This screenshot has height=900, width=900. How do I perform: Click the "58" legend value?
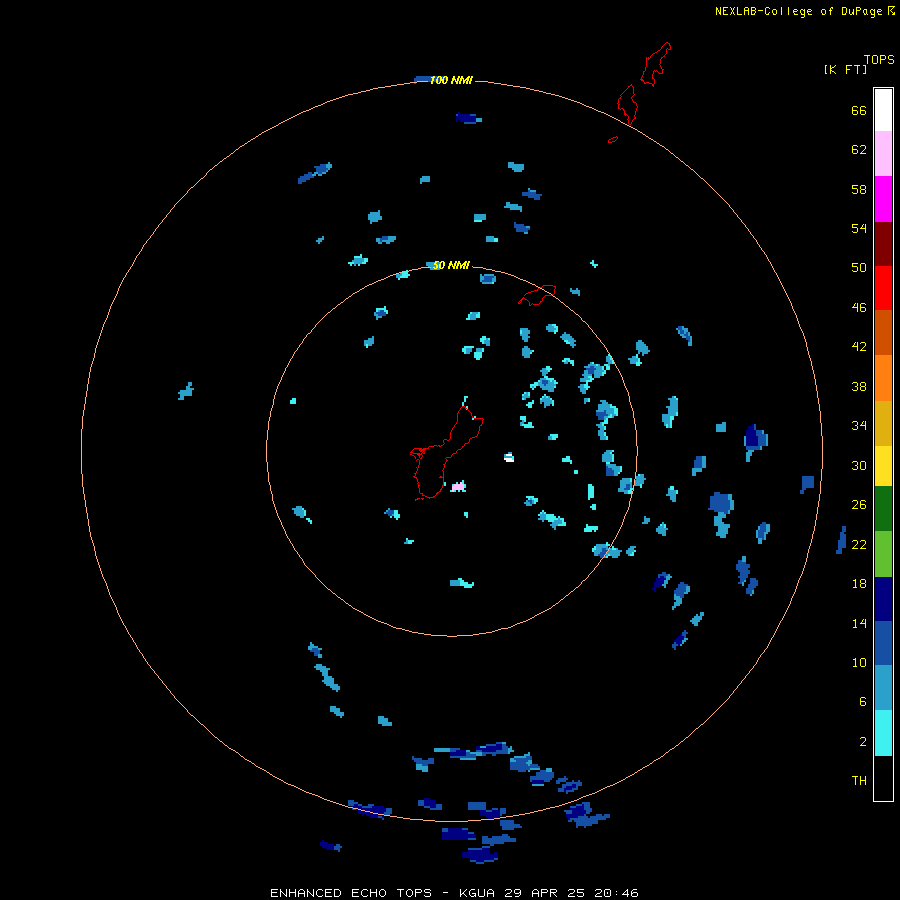click(x=859, y=189)
